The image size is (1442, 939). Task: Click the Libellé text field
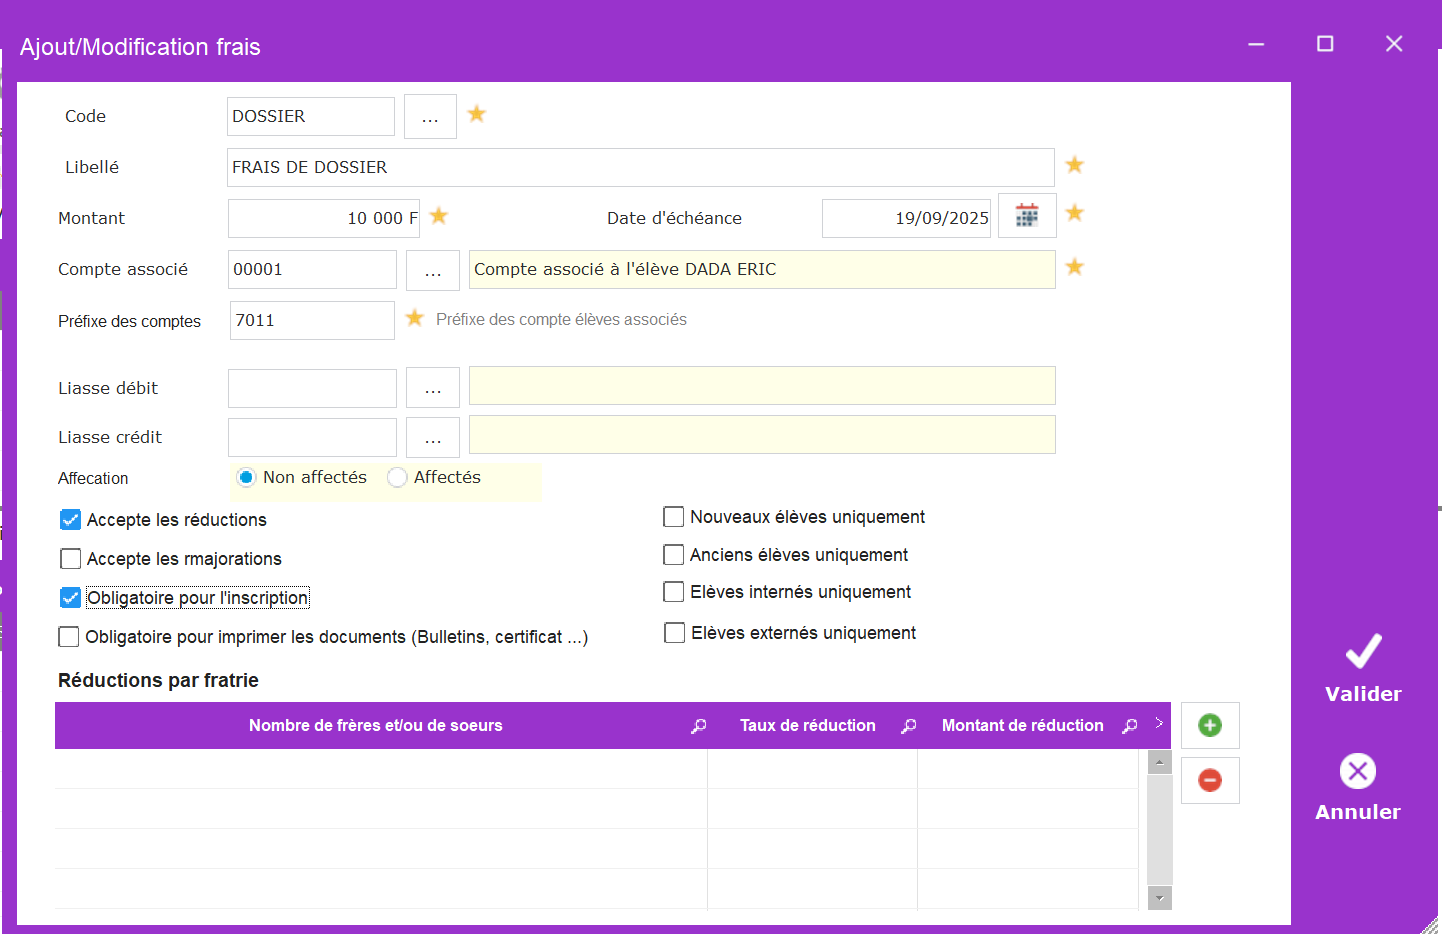click(x=640, y=167)
